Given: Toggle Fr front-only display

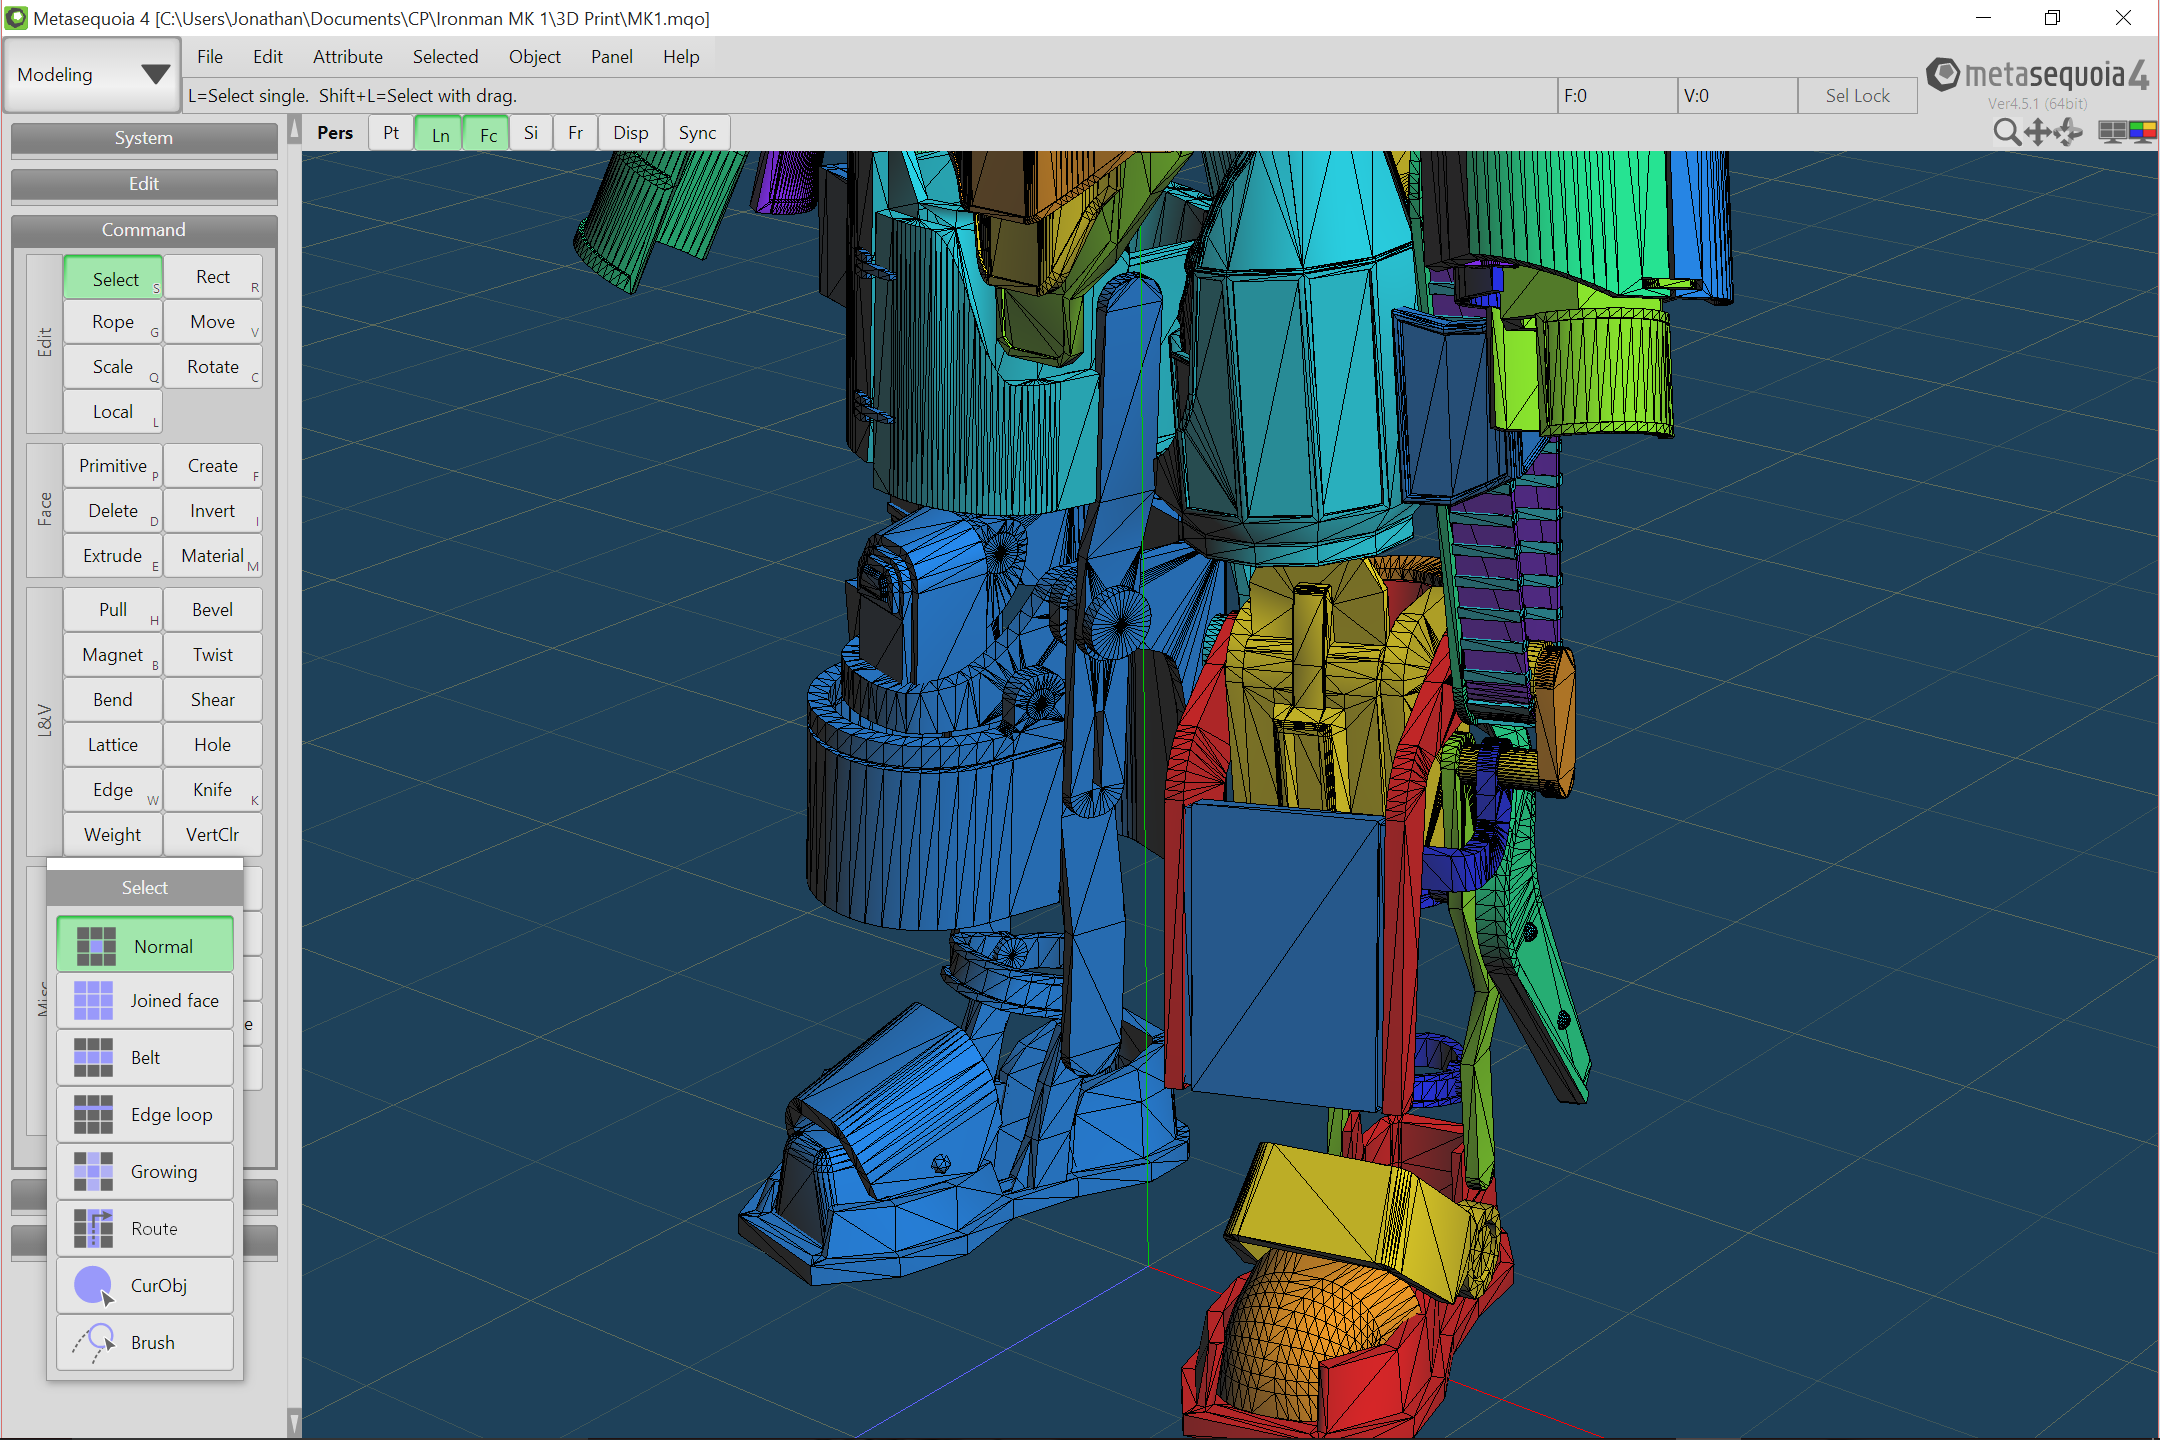Looking at the screenshot, I should point(575,133).
